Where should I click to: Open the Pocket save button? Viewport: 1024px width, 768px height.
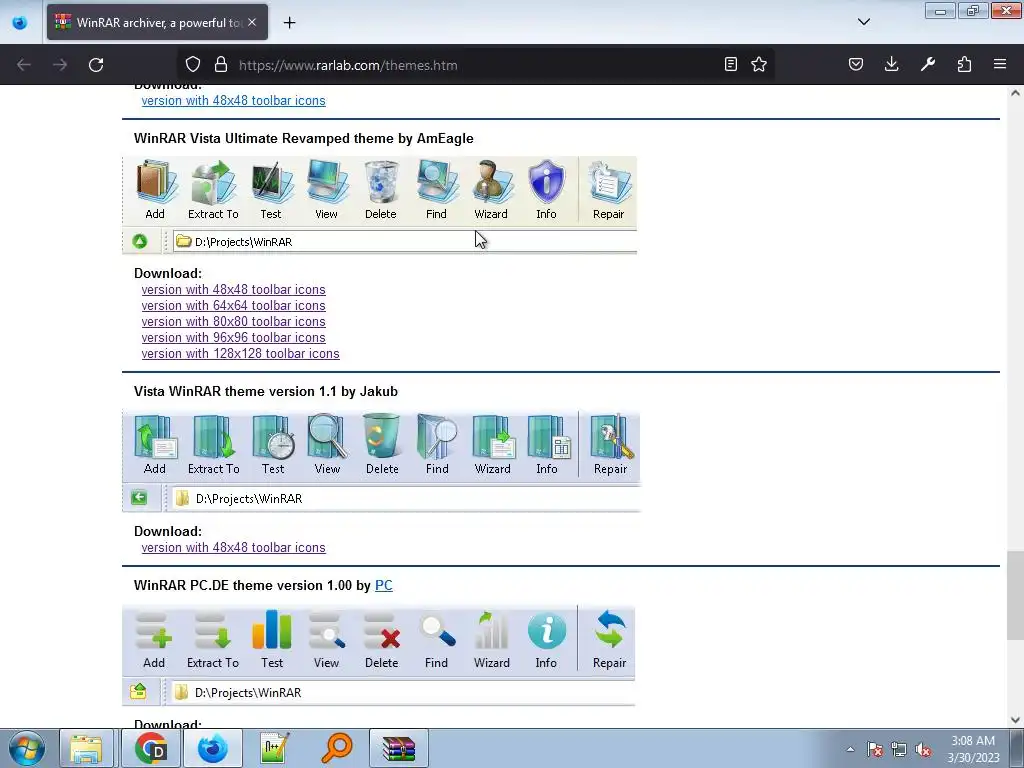point(856,64)
